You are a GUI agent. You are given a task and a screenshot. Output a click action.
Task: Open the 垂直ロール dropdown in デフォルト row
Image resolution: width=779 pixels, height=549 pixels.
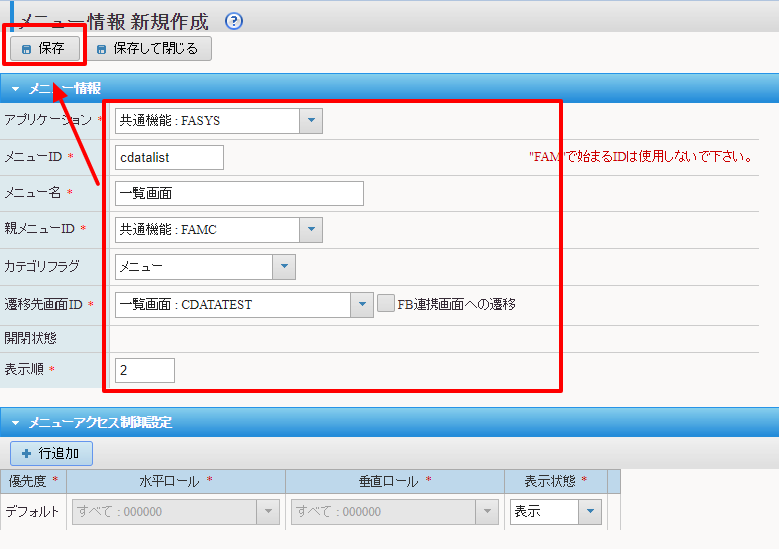(x=487, y=512)
